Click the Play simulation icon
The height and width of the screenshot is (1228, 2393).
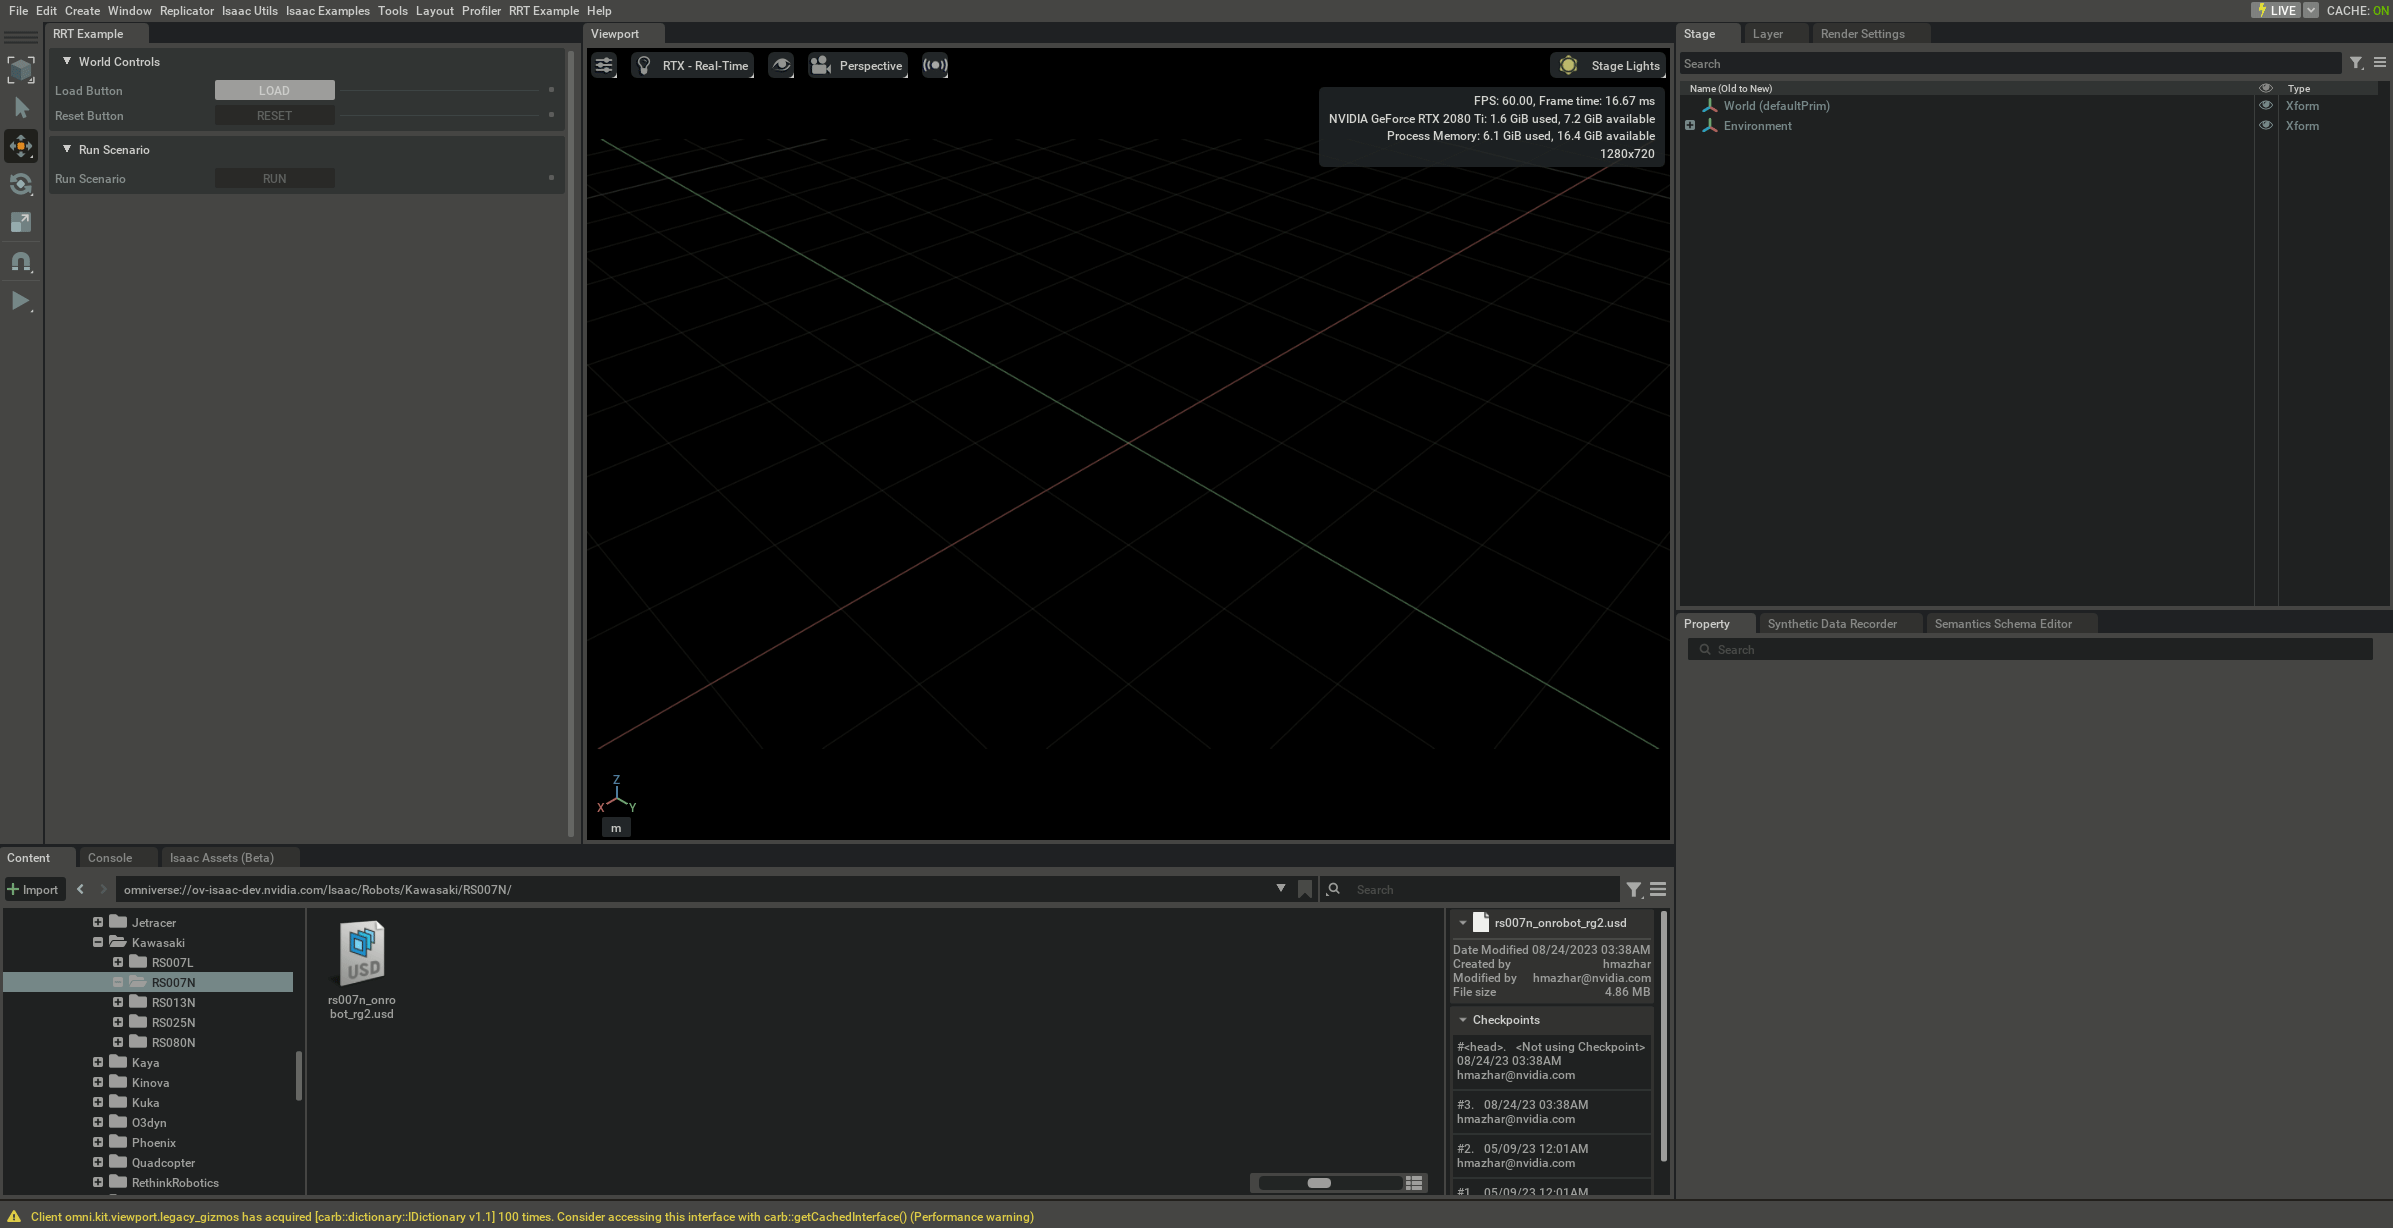21,300
